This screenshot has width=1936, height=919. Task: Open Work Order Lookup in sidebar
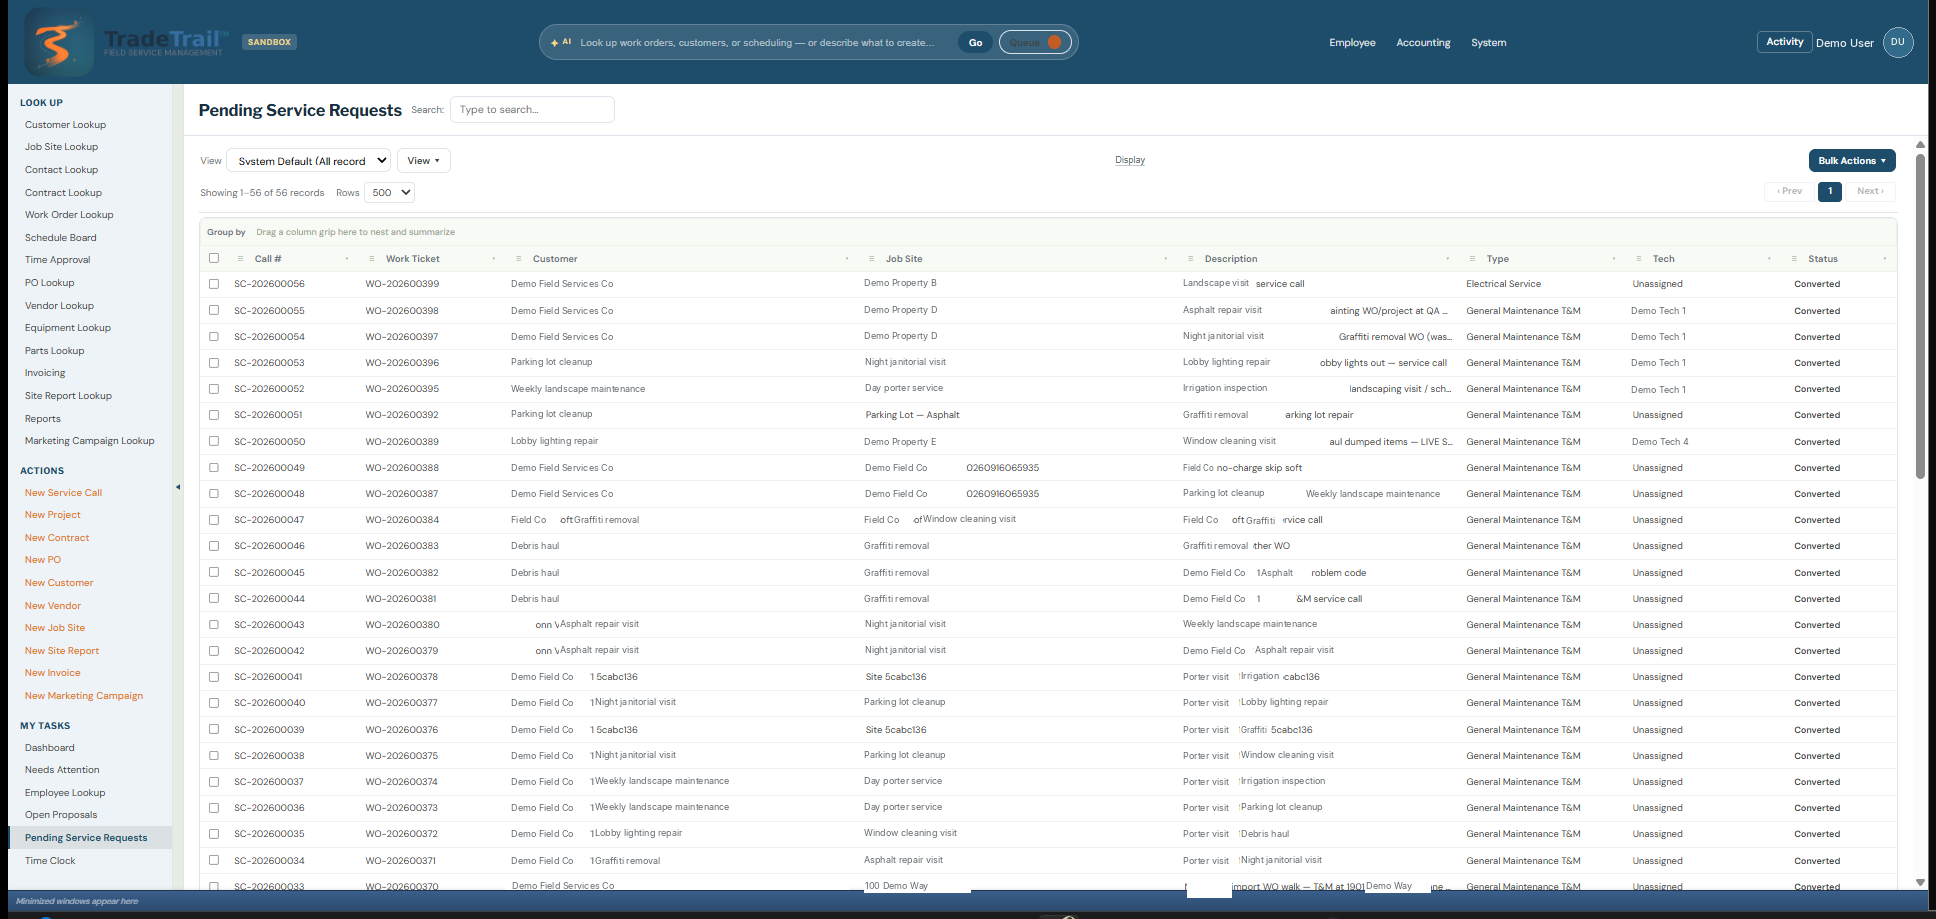pyautogui.click(x=69, y=215)
